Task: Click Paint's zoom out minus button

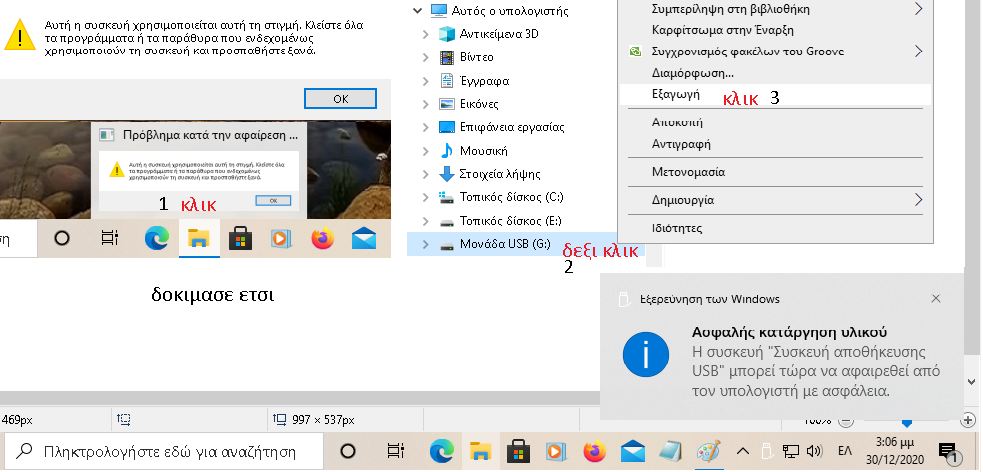Action: tap(846, 421)
